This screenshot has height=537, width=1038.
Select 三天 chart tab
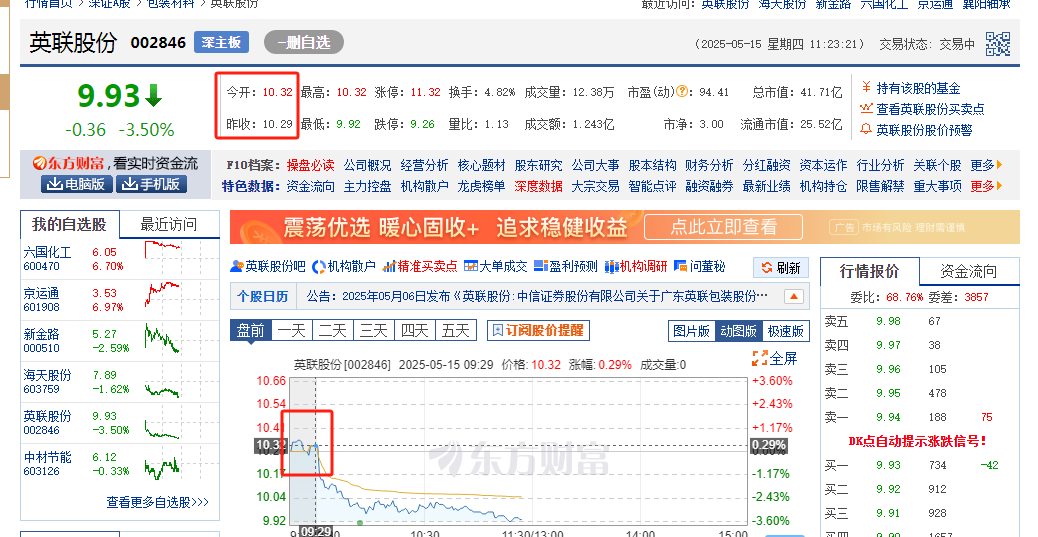point(373,330)
